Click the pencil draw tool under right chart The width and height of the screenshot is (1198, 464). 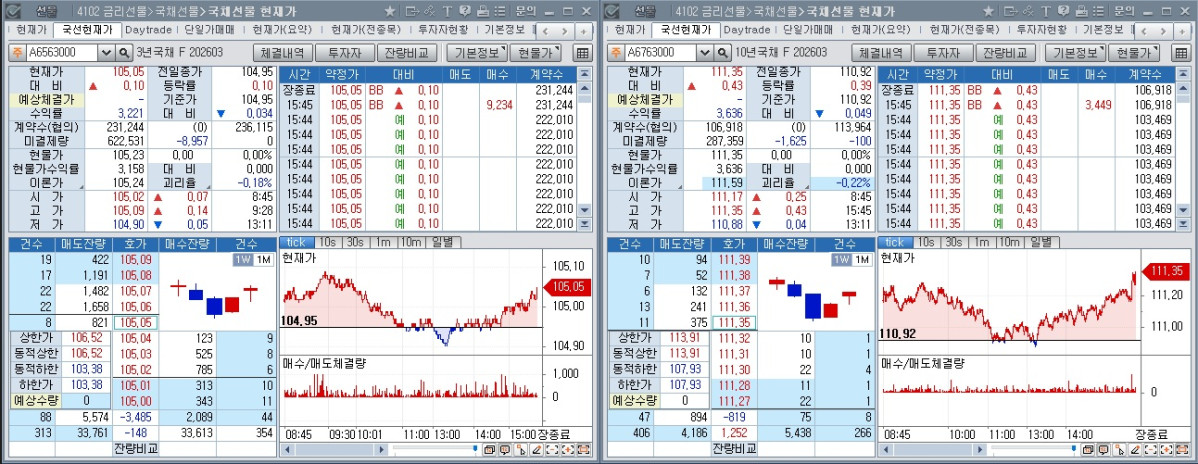coord(1135,449)
